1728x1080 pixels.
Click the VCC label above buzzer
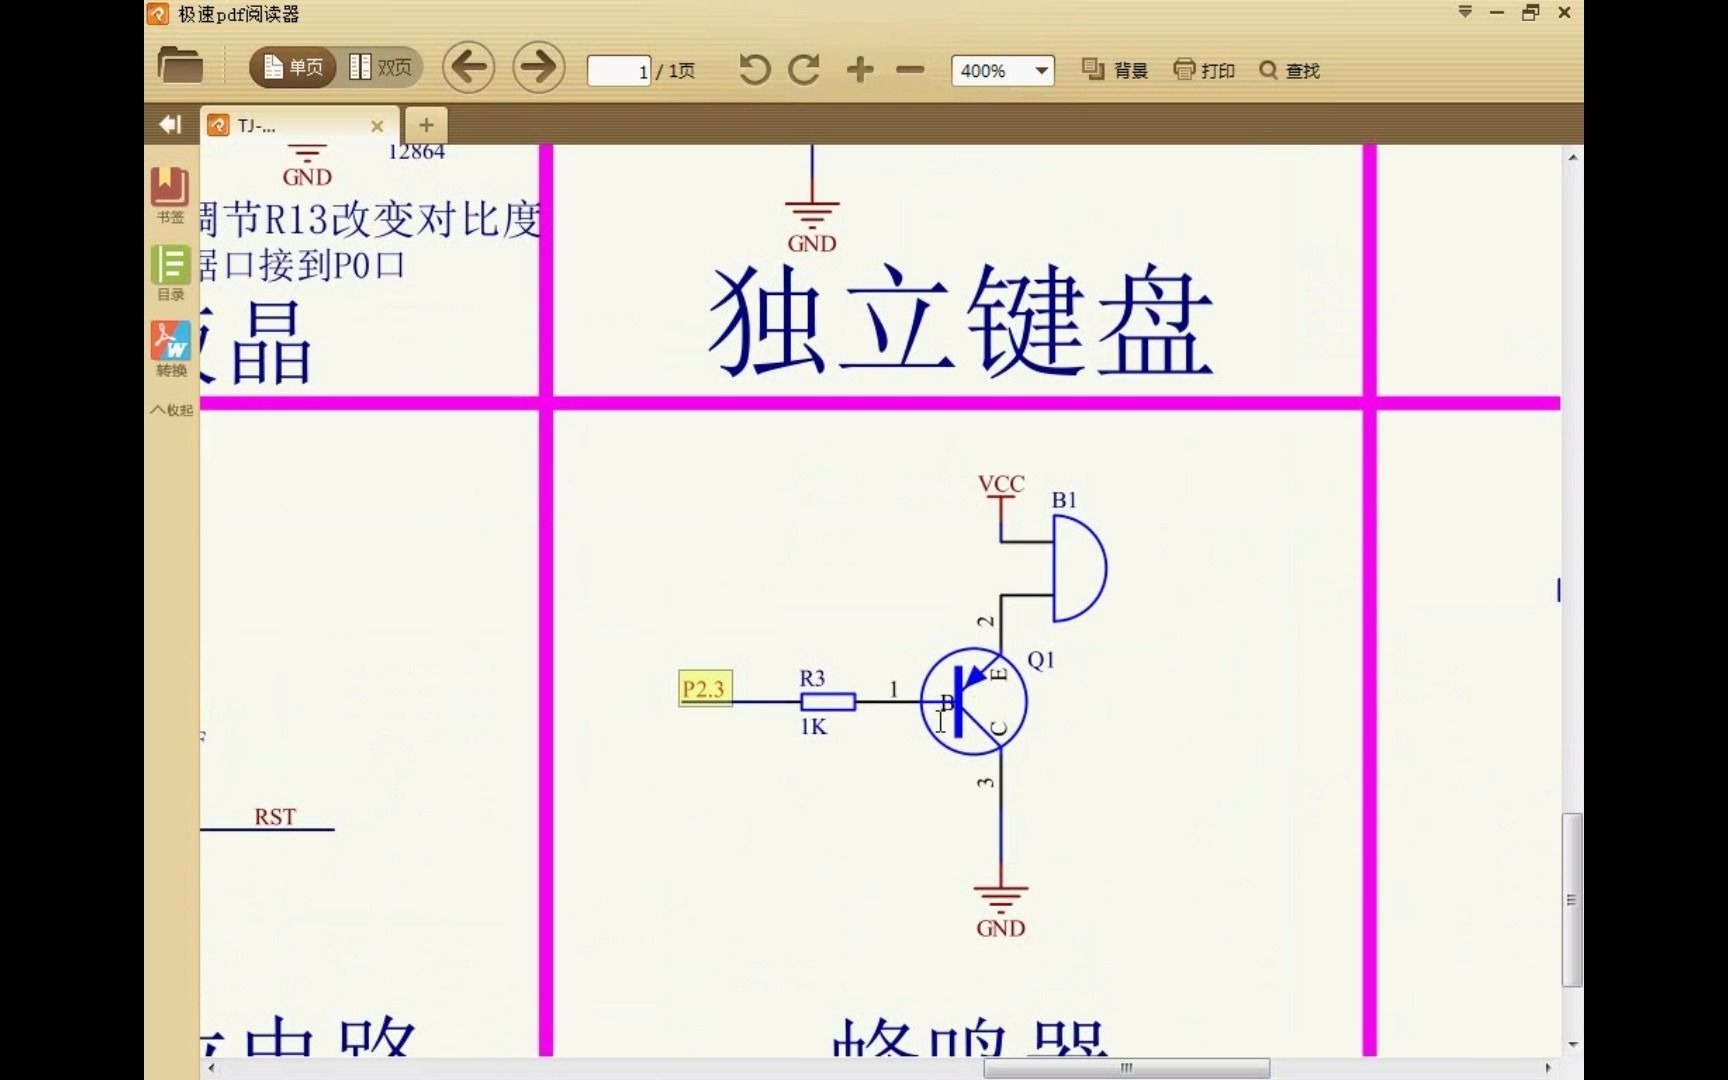(1001, 484)
